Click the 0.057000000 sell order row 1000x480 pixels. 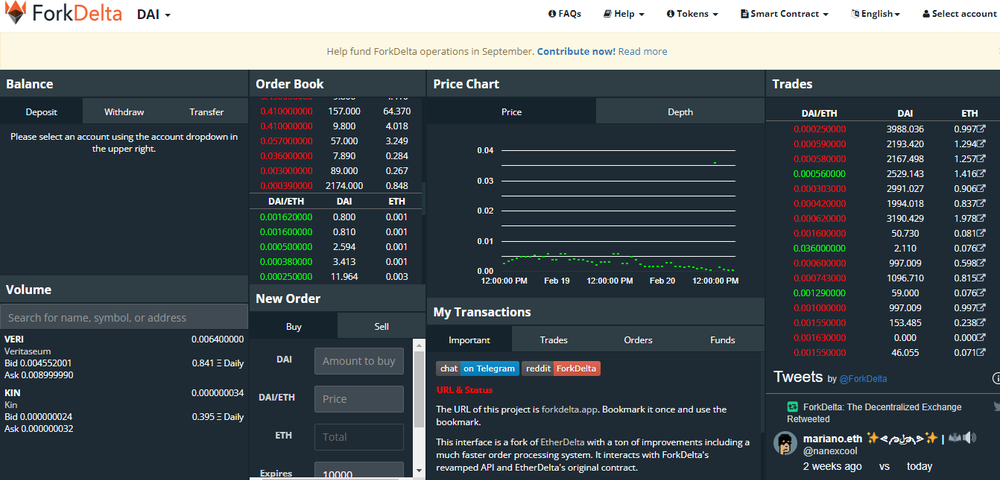335,141
